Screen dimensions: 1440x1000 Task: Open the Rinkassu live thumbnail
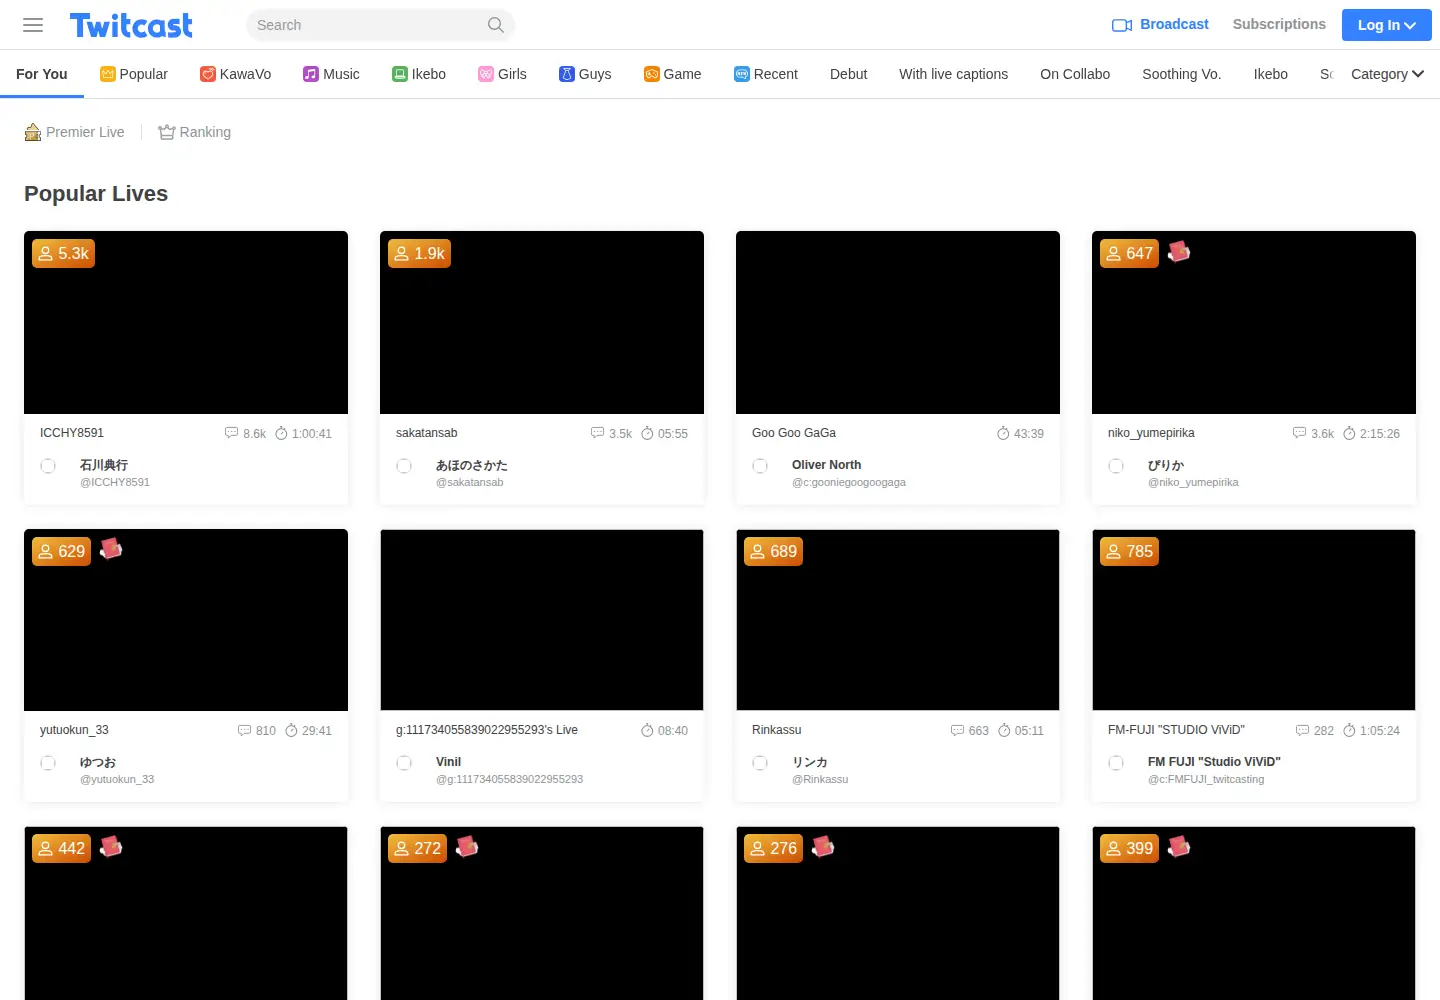(898, 620)
